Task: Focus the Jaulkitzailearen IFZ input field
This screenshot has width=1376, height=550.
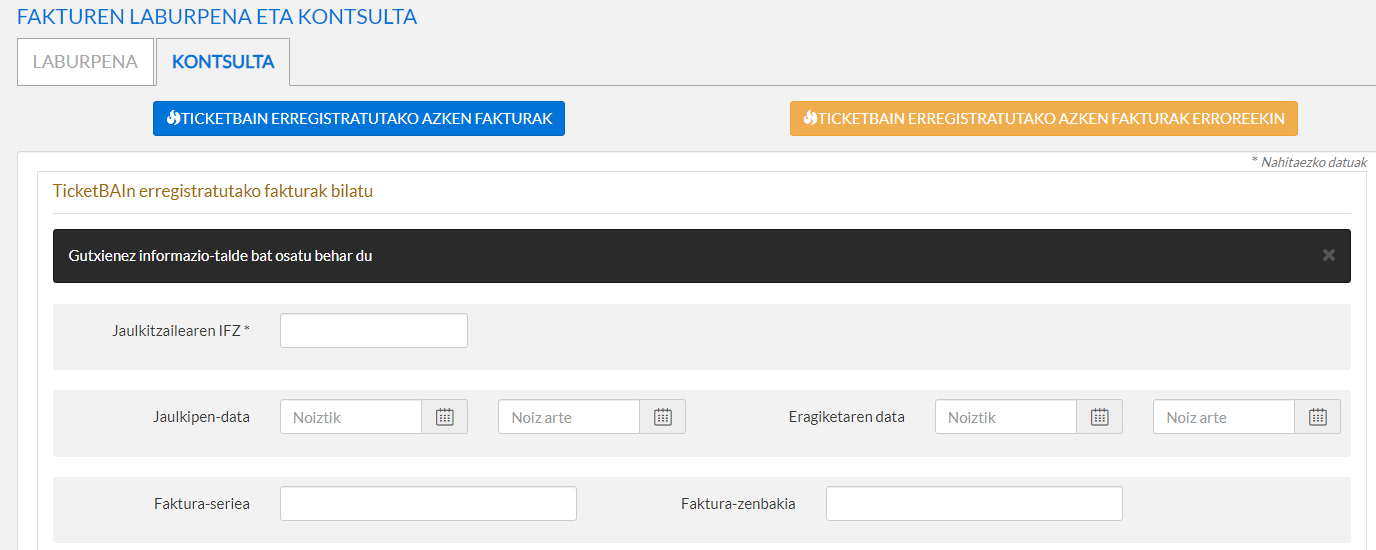Action: point(373,331)
